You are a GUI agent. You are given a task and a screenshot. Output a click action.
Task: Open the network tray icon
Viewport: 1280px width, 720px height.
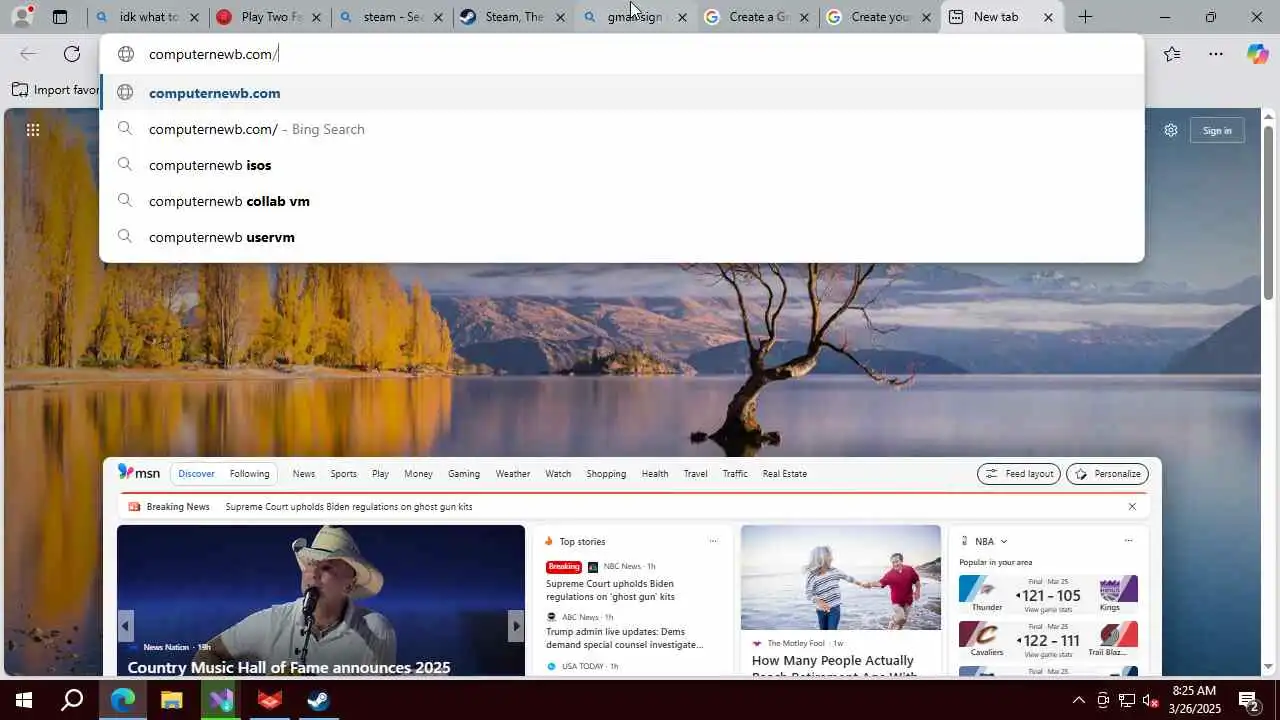pos(1126,700)
